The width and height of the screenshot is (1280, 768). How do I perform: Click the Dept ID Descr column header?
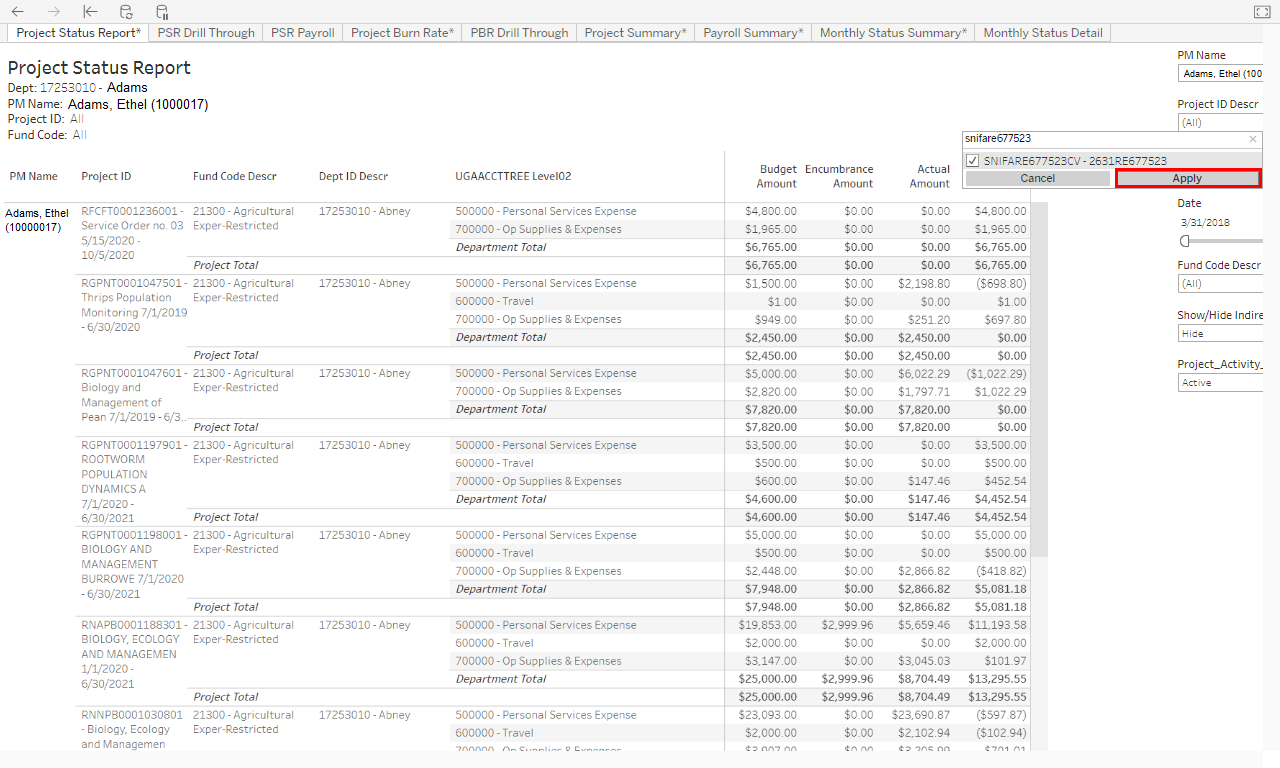pos(353,176)
